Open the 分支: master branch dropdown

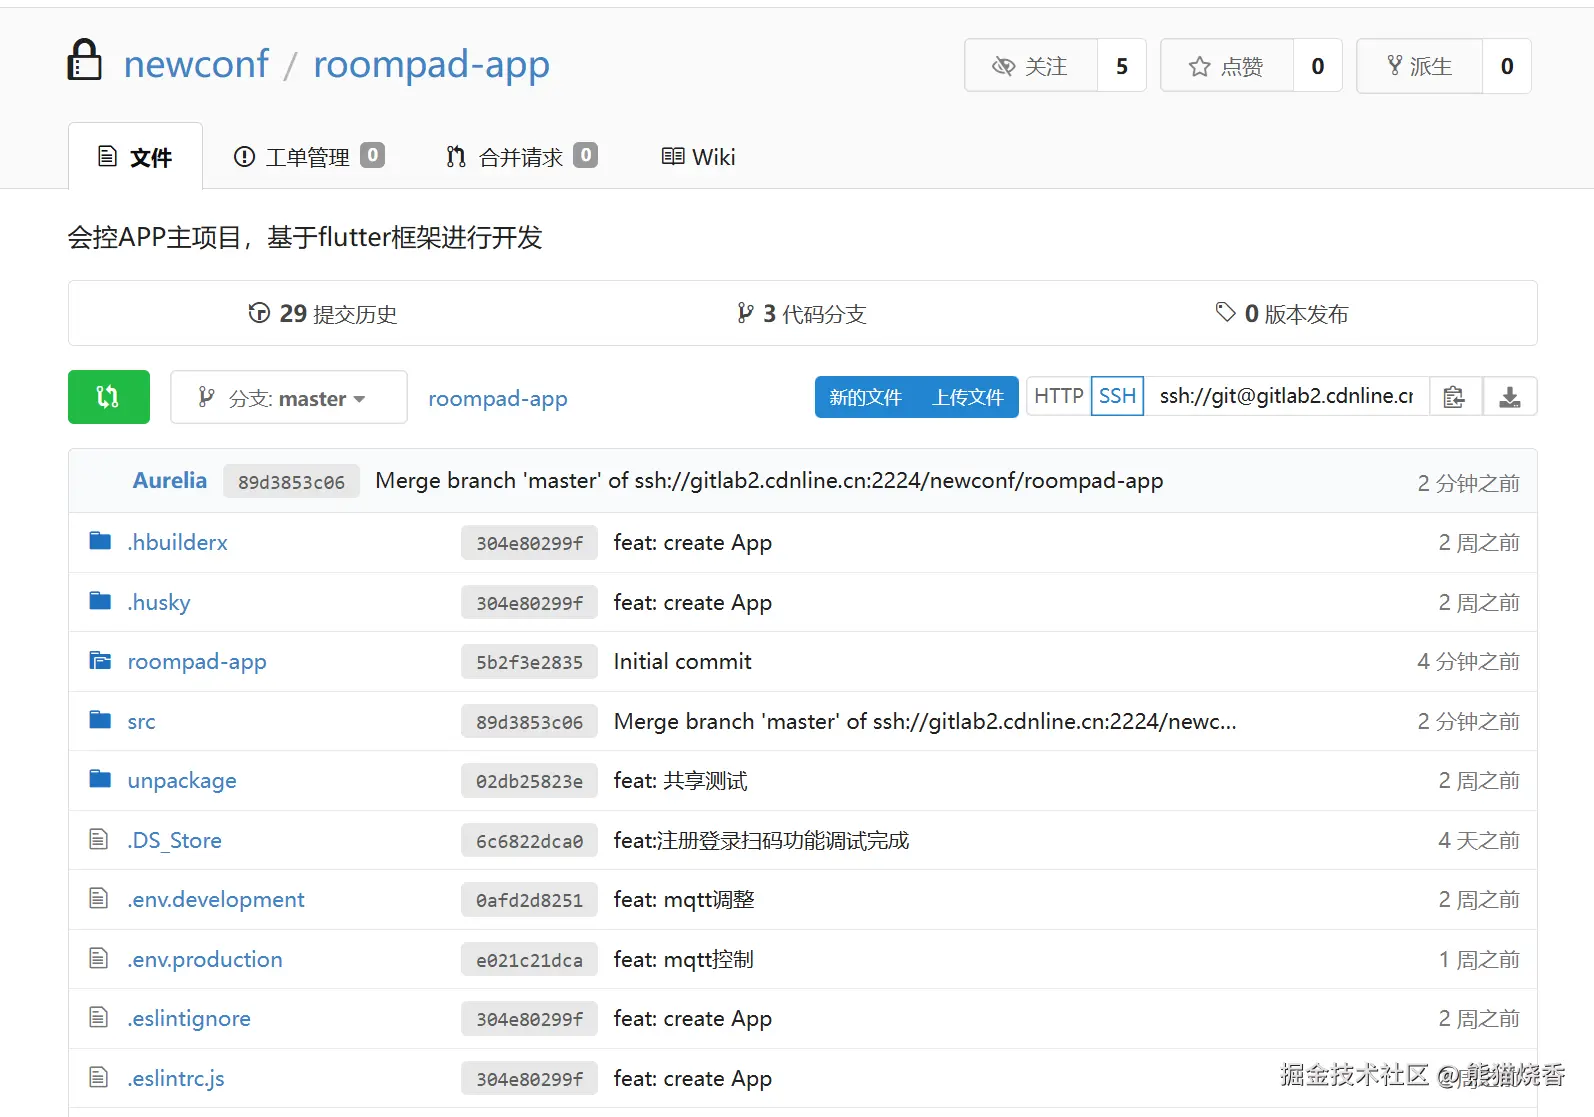[289, 397]
